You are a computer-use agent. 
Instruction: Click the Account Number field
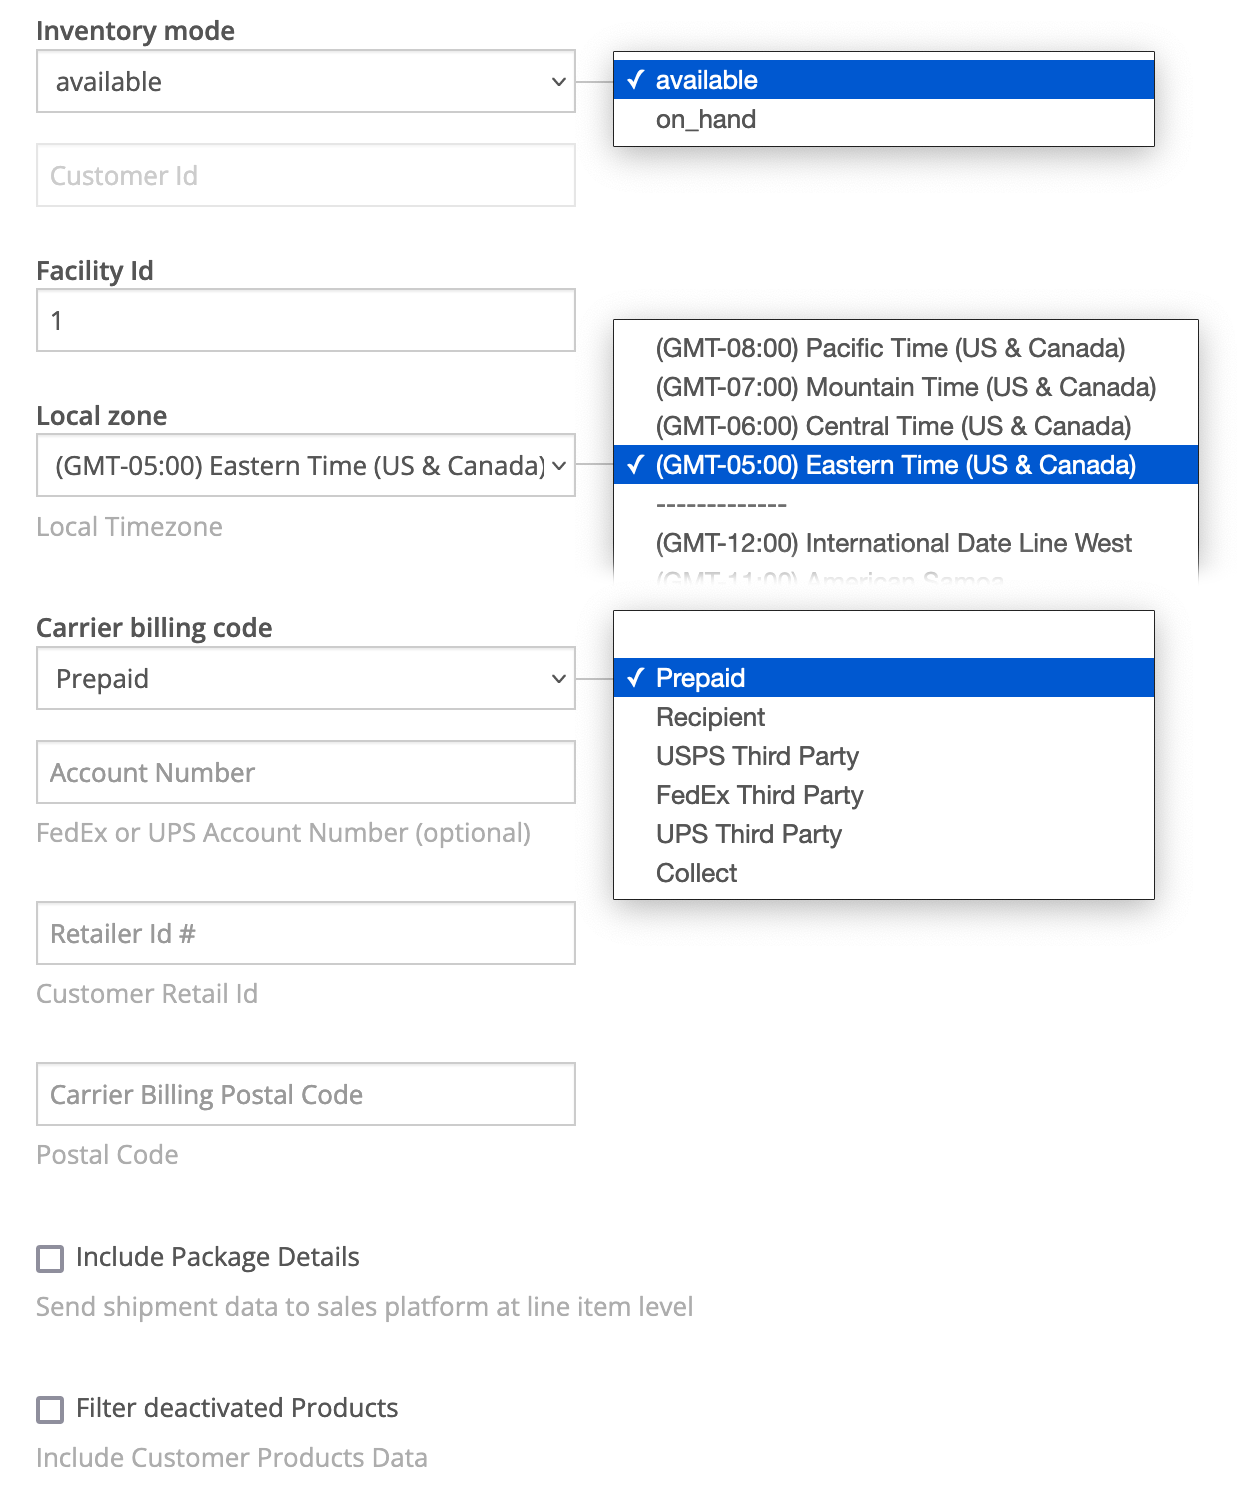tap(305, 772)
